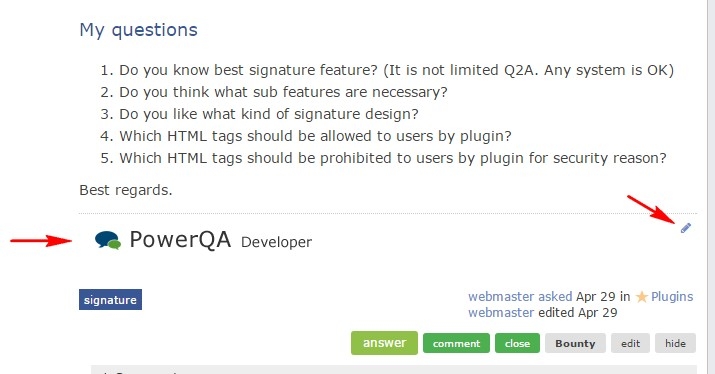Click the gray comment panel below buttons
Viewport: 715px width, 374px height.
394,369
